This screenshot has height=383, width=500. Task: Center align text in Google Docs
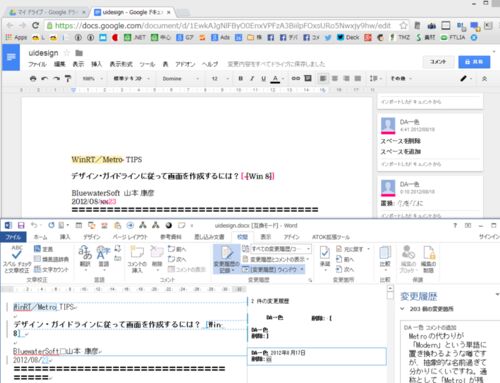click(x=335, y=78)
